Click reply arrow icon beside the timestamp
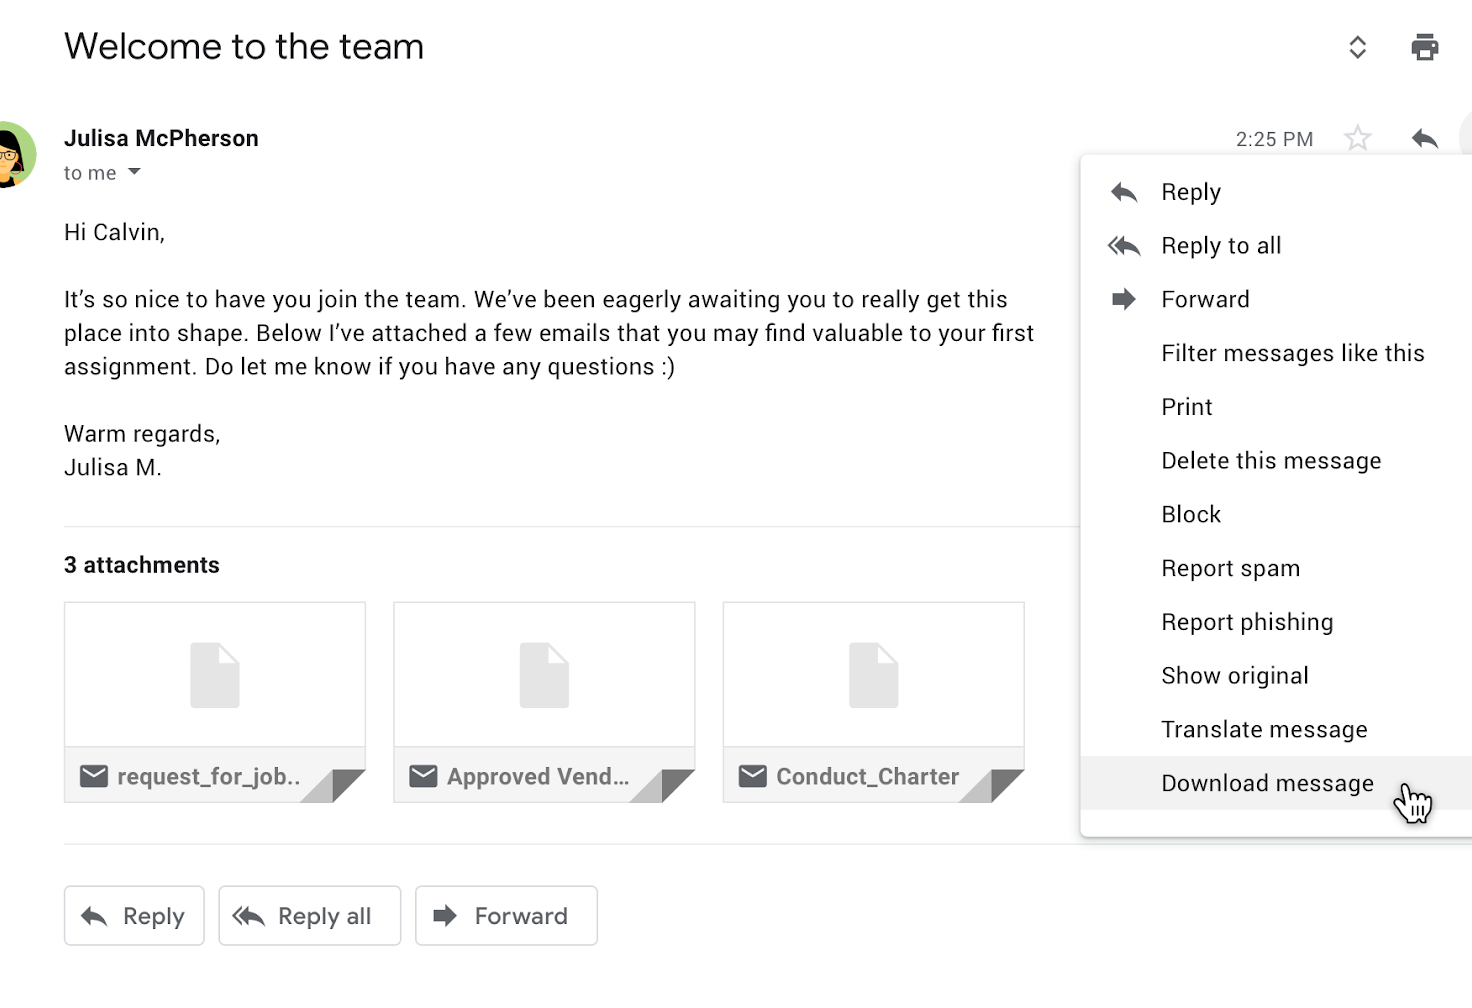Viewport: 1472px width, 1008px height. [1424, 138]
